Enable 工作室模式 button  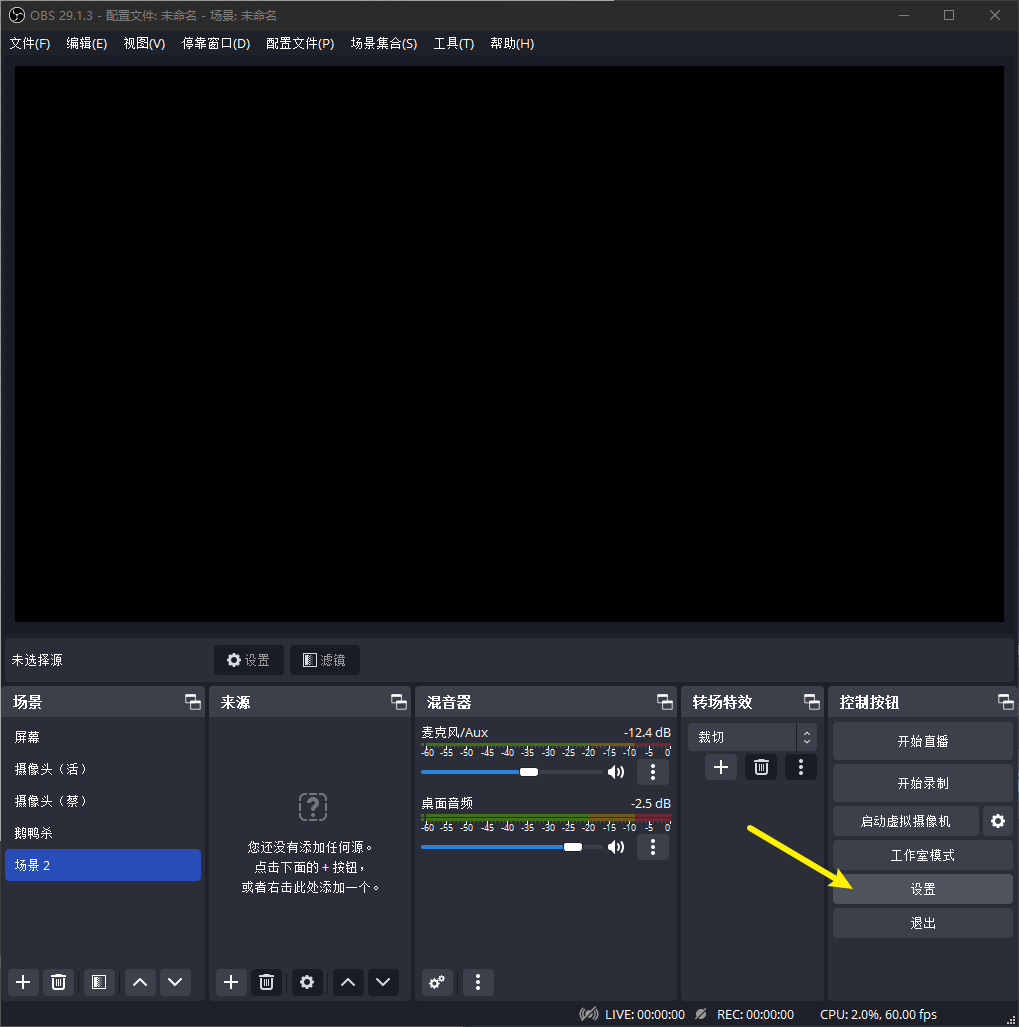pyautogui.click(x=923, y=855)
